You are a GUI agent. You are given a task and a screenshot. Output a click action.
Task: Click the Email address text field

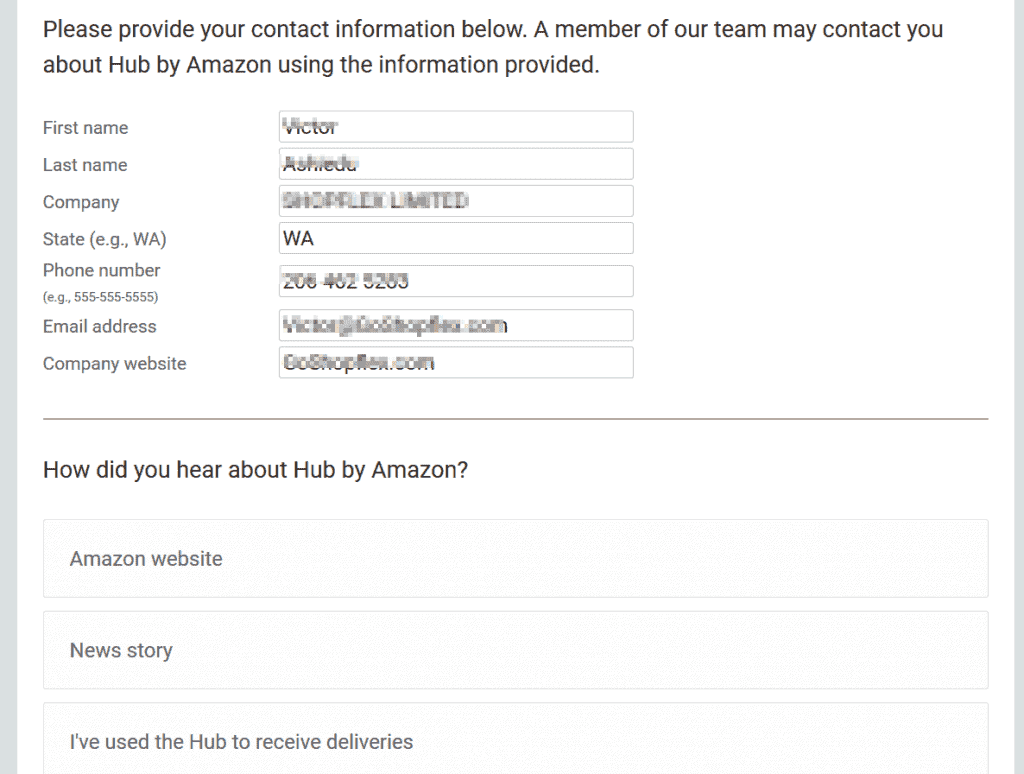456,325
